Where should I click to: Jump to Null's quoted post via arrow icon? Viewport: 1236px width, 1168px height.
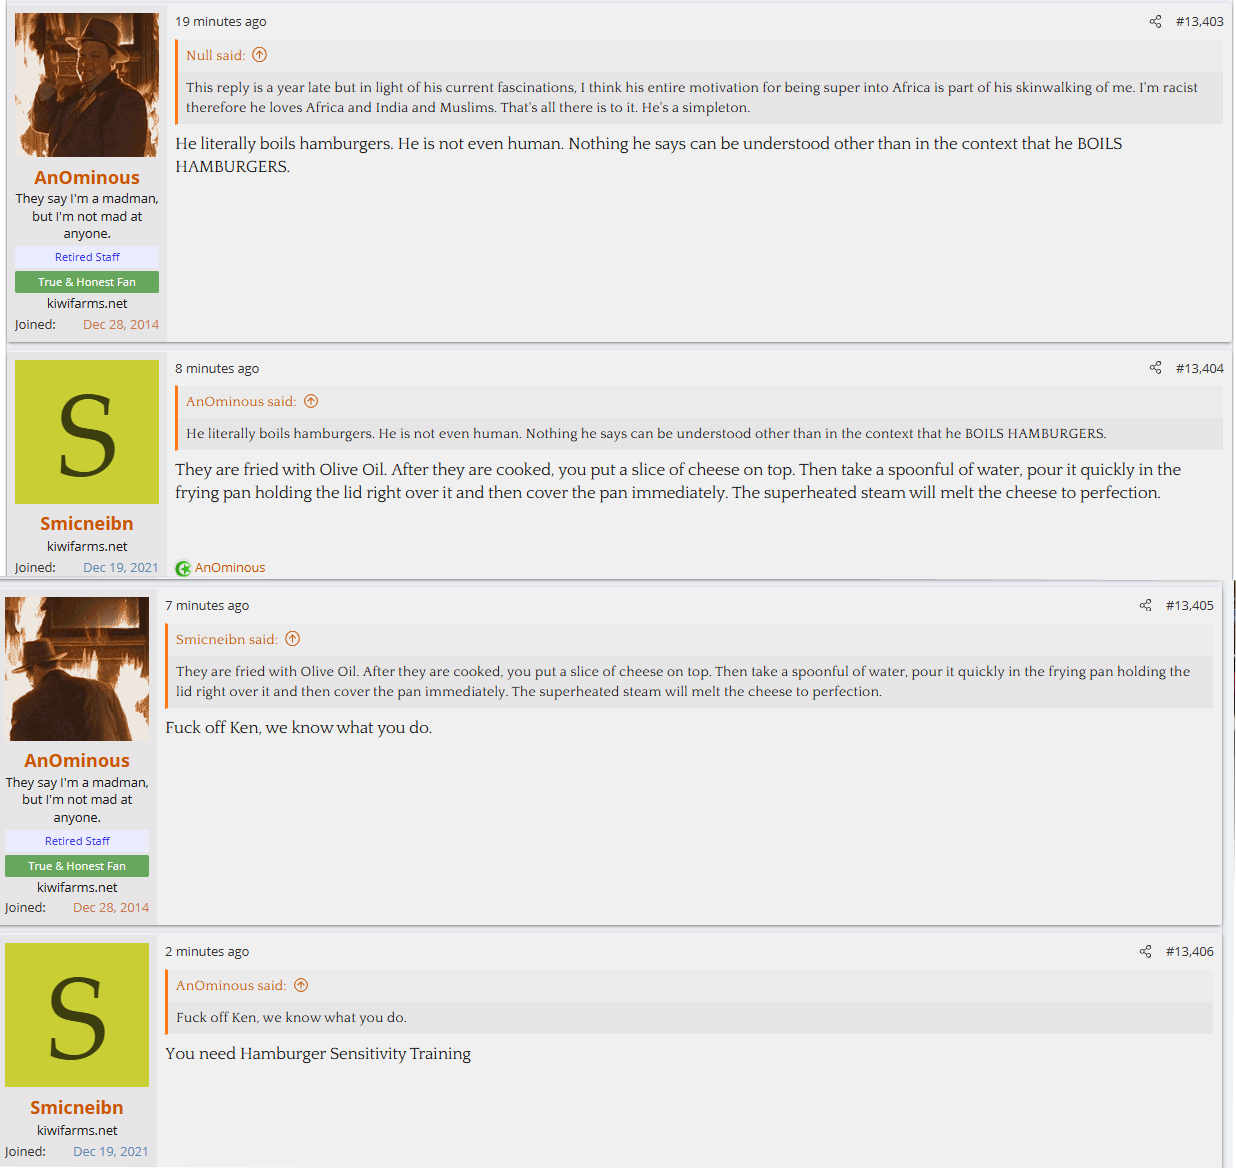pyautogui.click(x=260, y=55)
